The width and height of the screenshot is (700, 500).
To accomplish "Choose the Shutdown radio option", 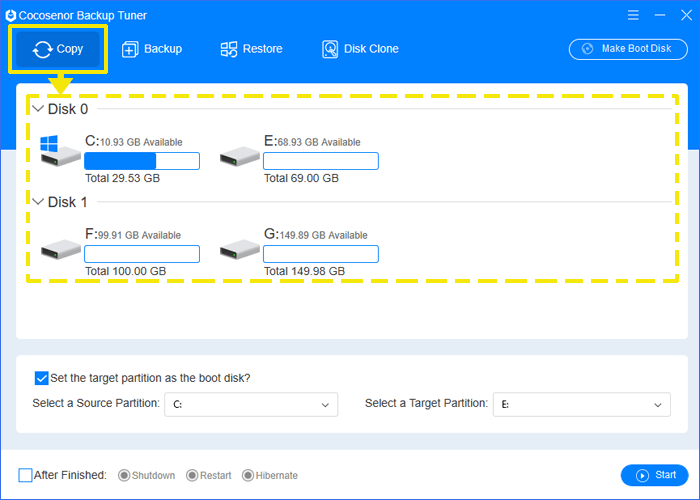I will tap(124, 475).
